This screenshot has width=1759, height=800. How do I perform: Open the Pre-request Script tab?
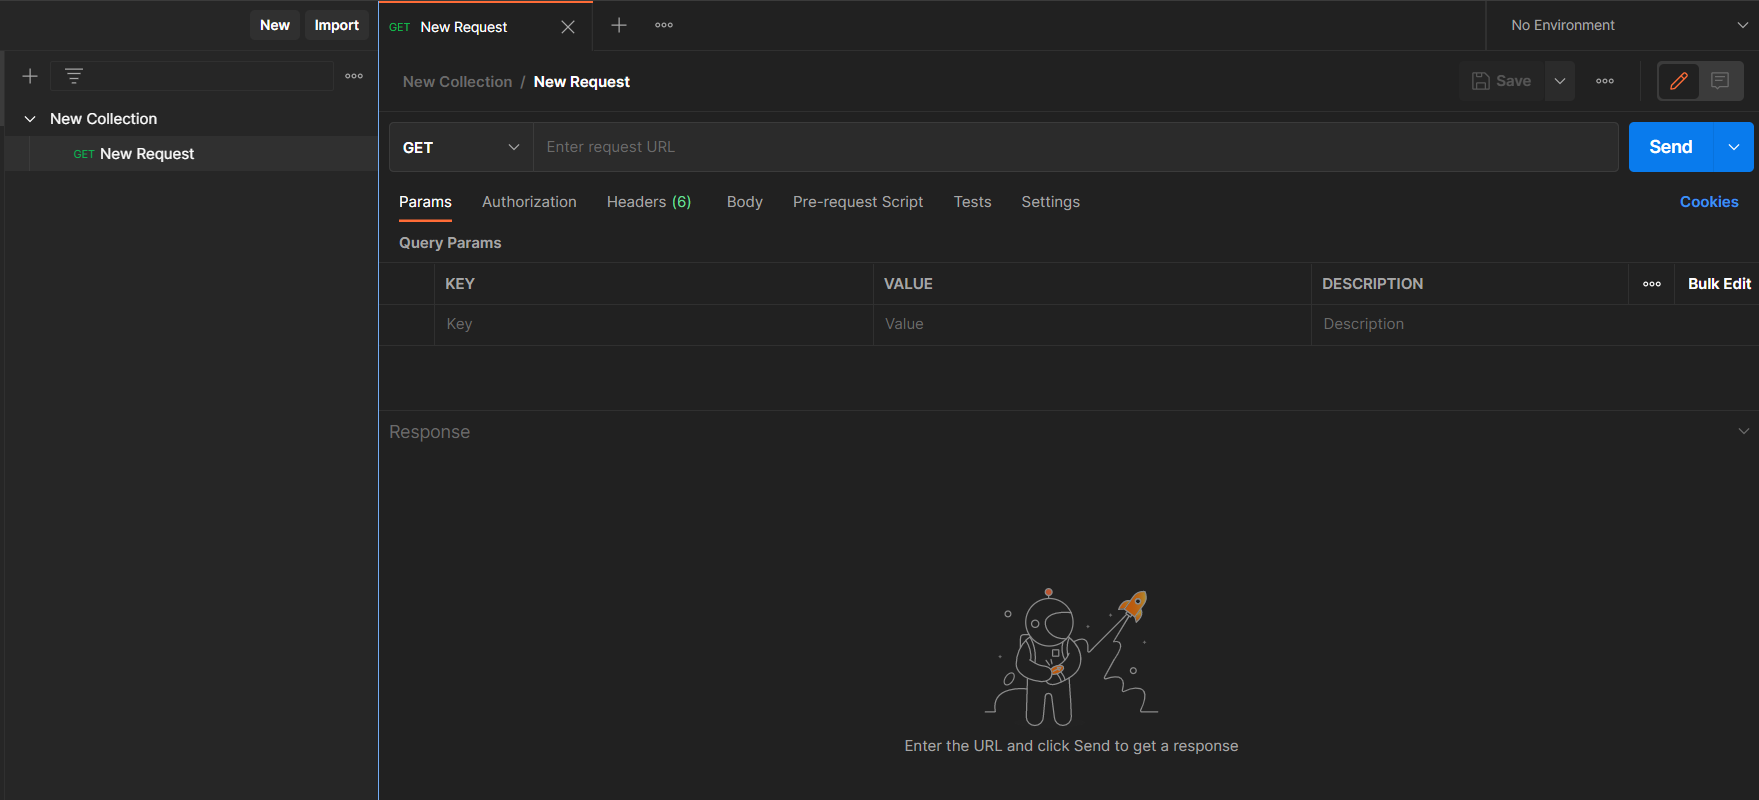tap(858, 202)
